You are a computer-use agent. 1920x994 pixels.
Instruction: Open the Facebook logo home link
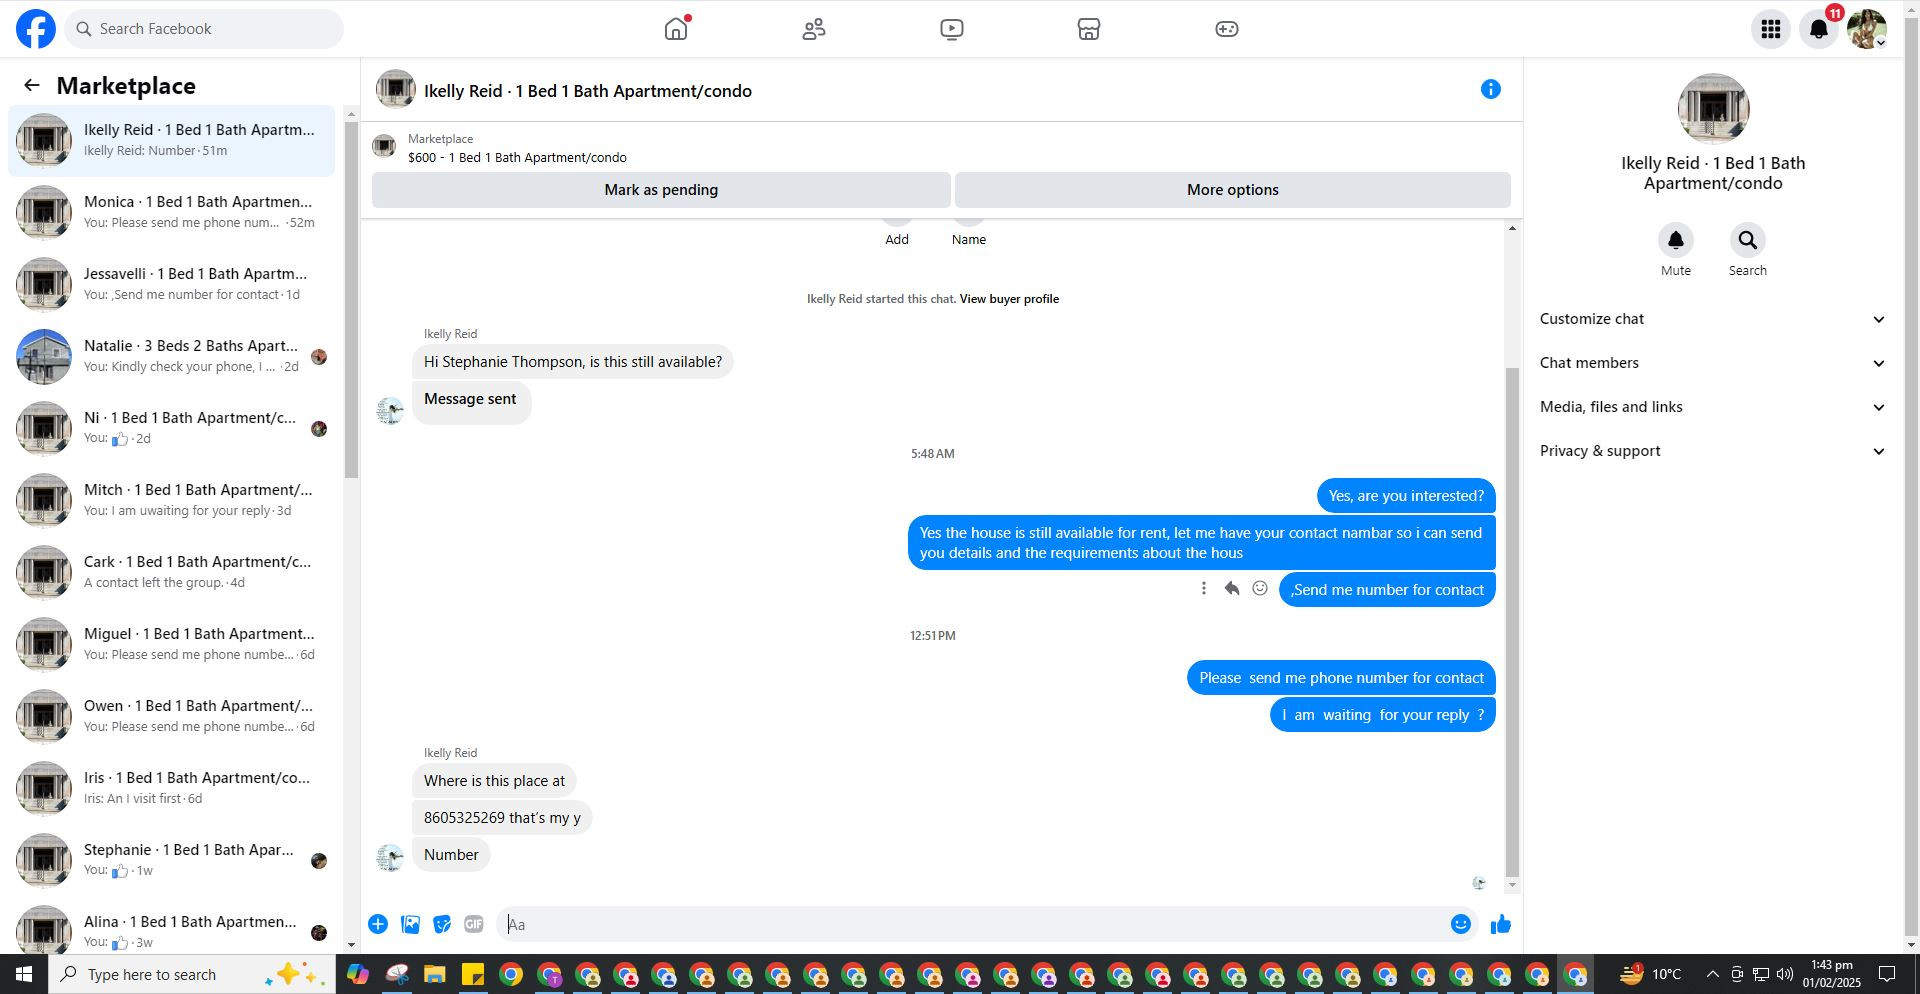pyautogui.click(x=36, y=29)
